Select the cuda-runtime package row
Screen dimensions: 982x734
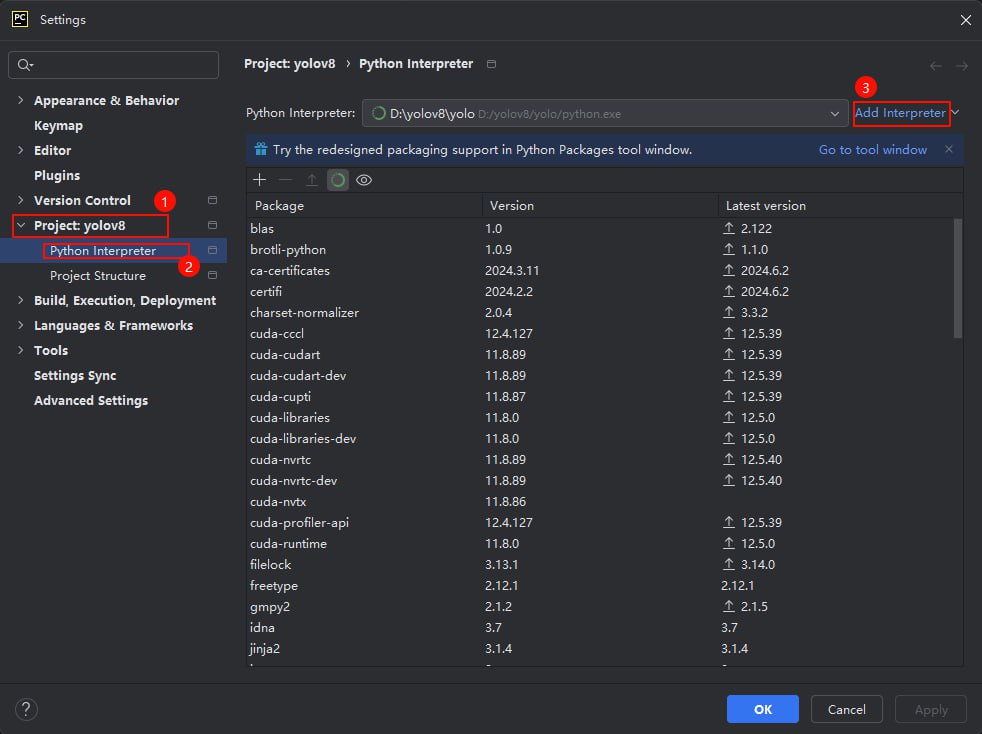coord(600,544)
